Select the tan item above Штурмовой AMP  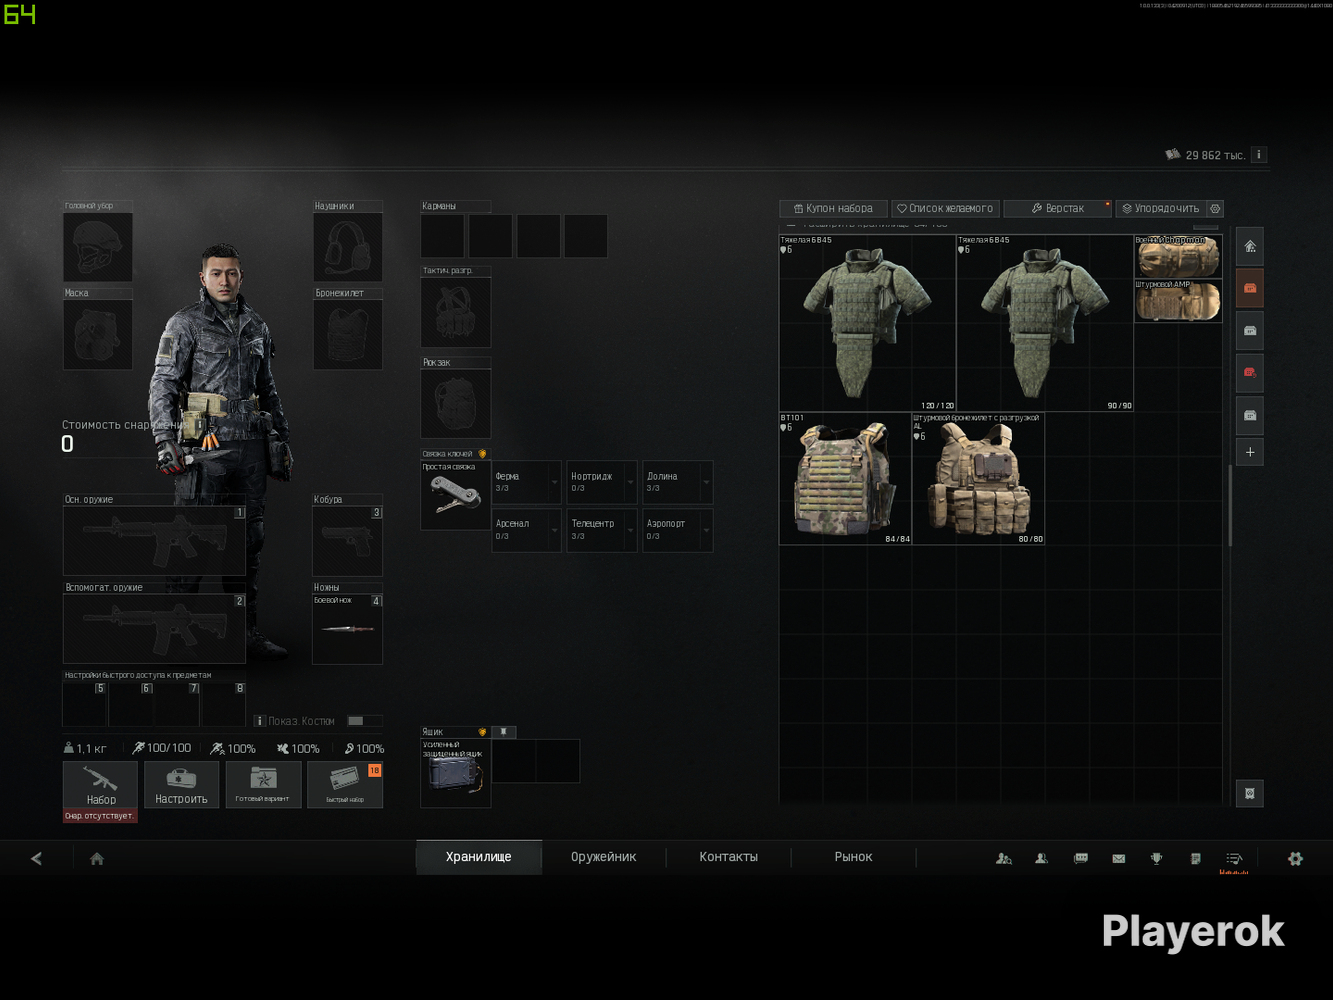(1178, 257)
